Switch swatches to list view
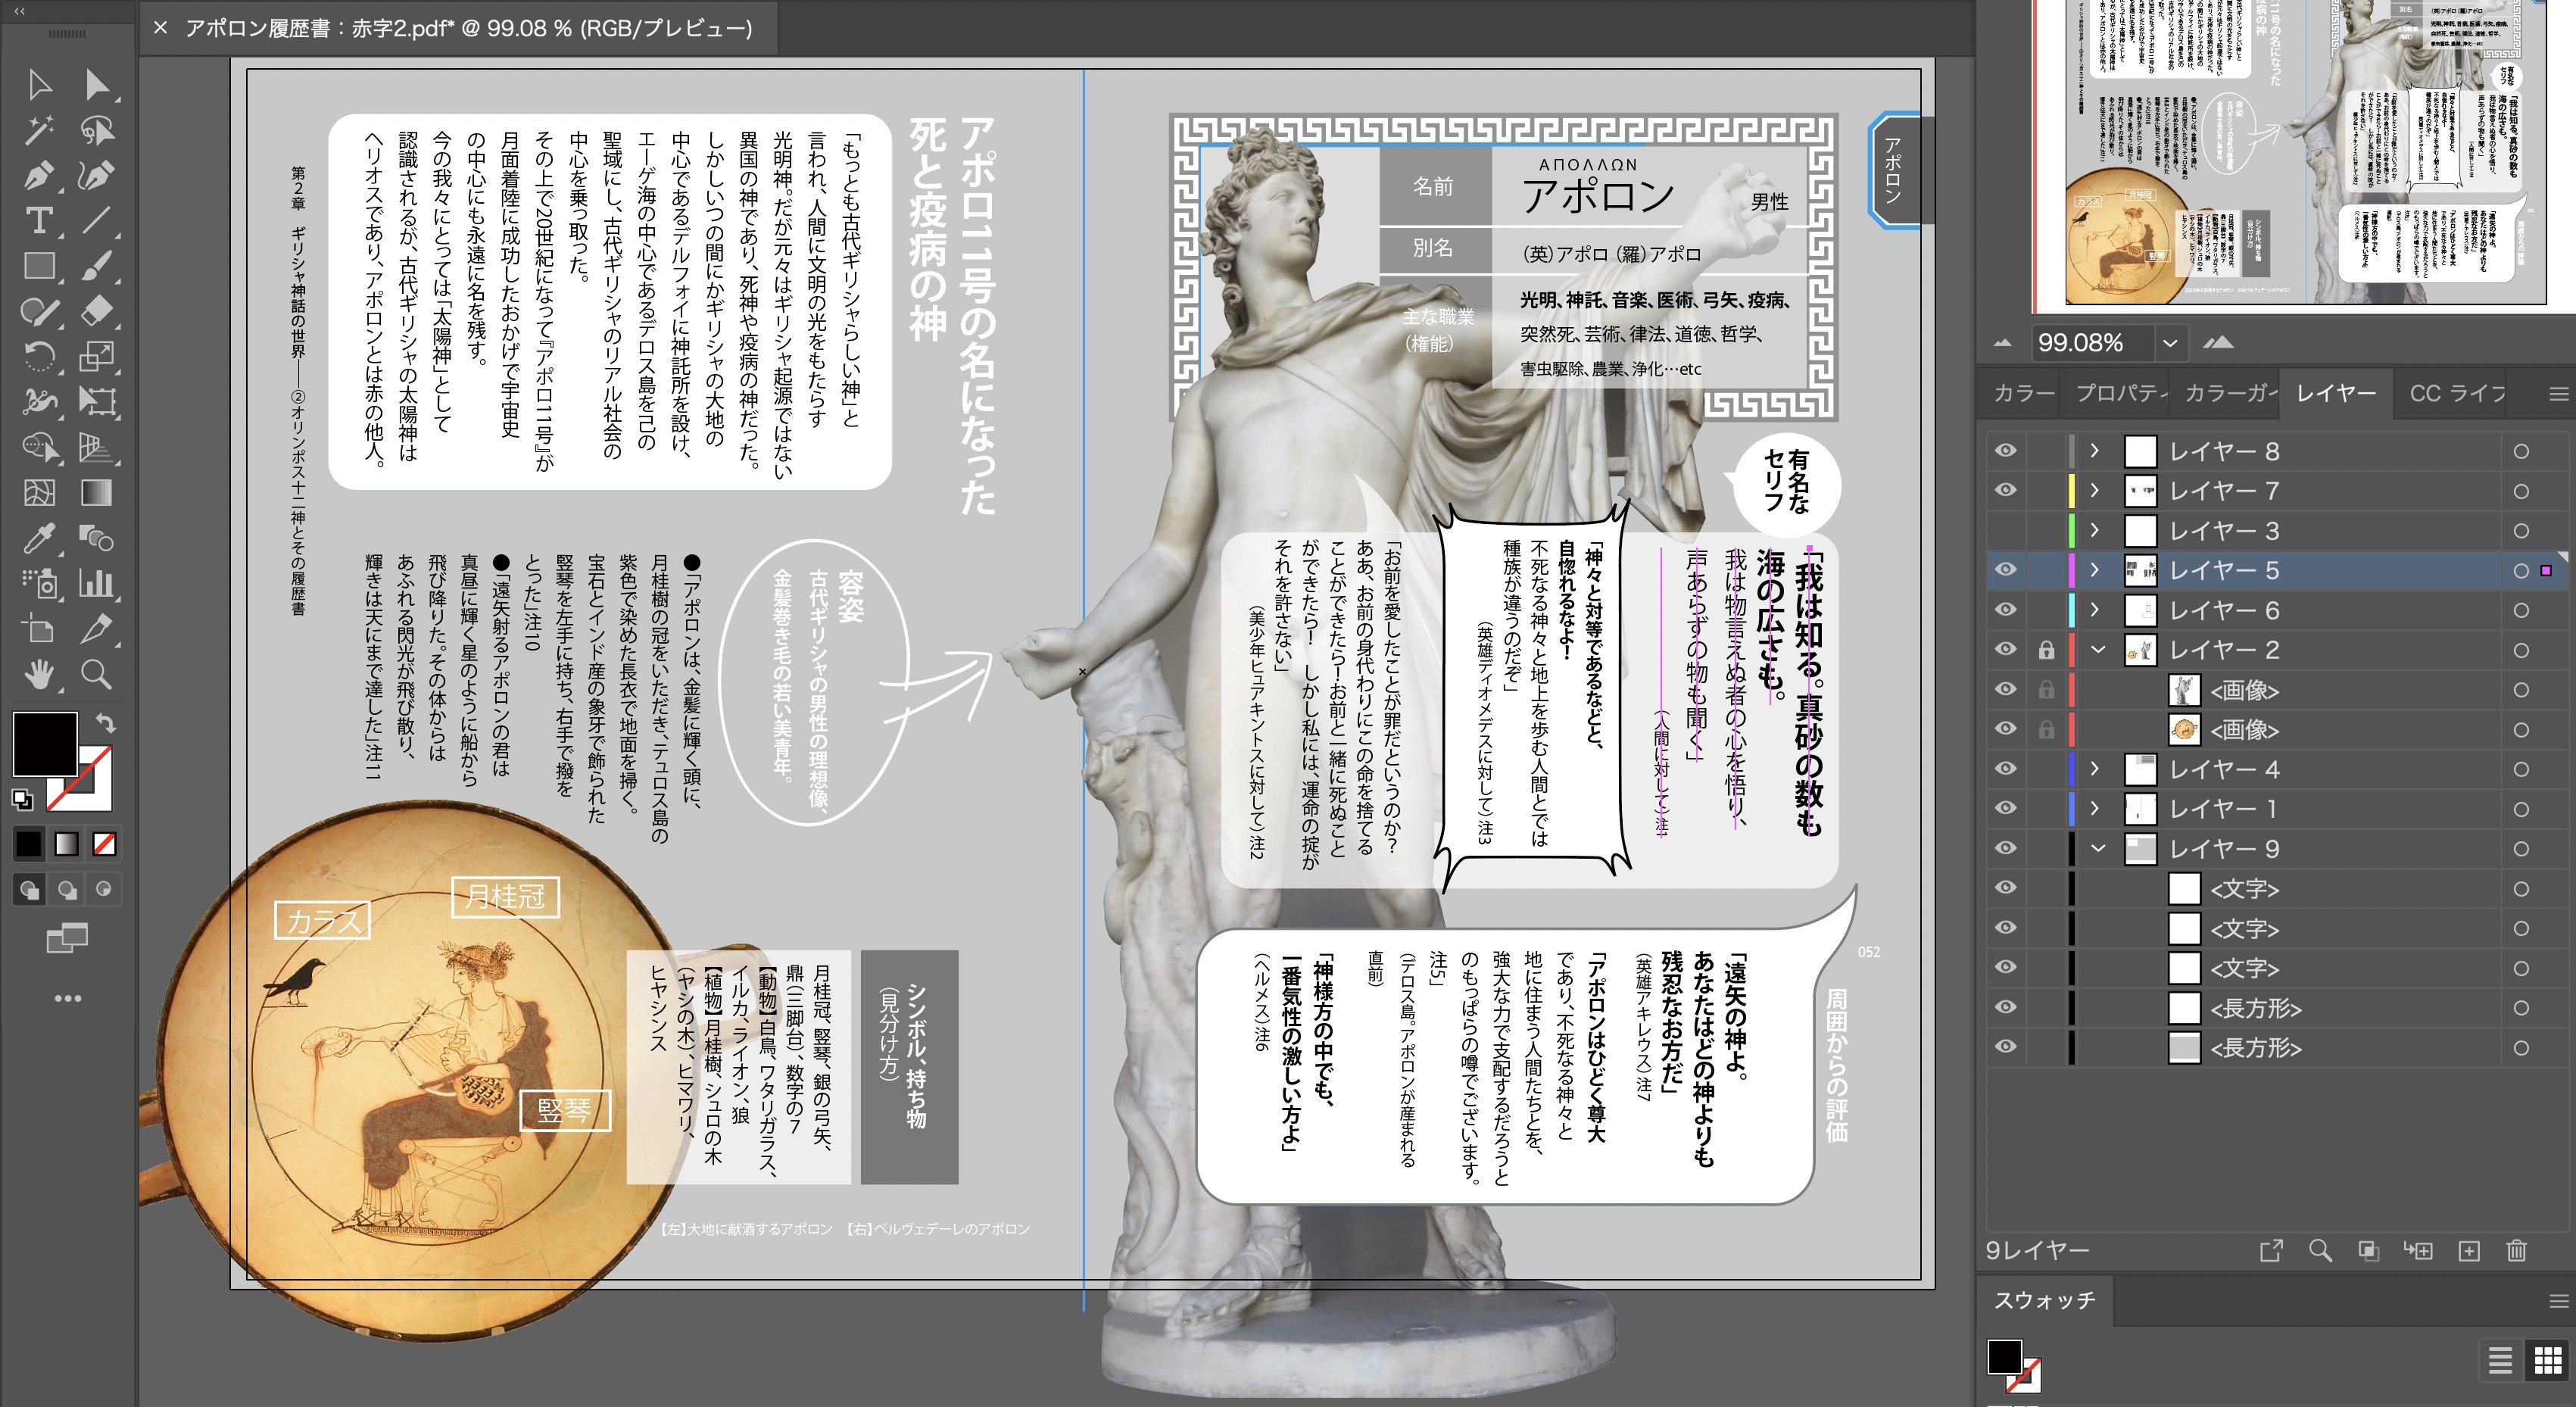2576x1407 pixels. (2500, 1361)
